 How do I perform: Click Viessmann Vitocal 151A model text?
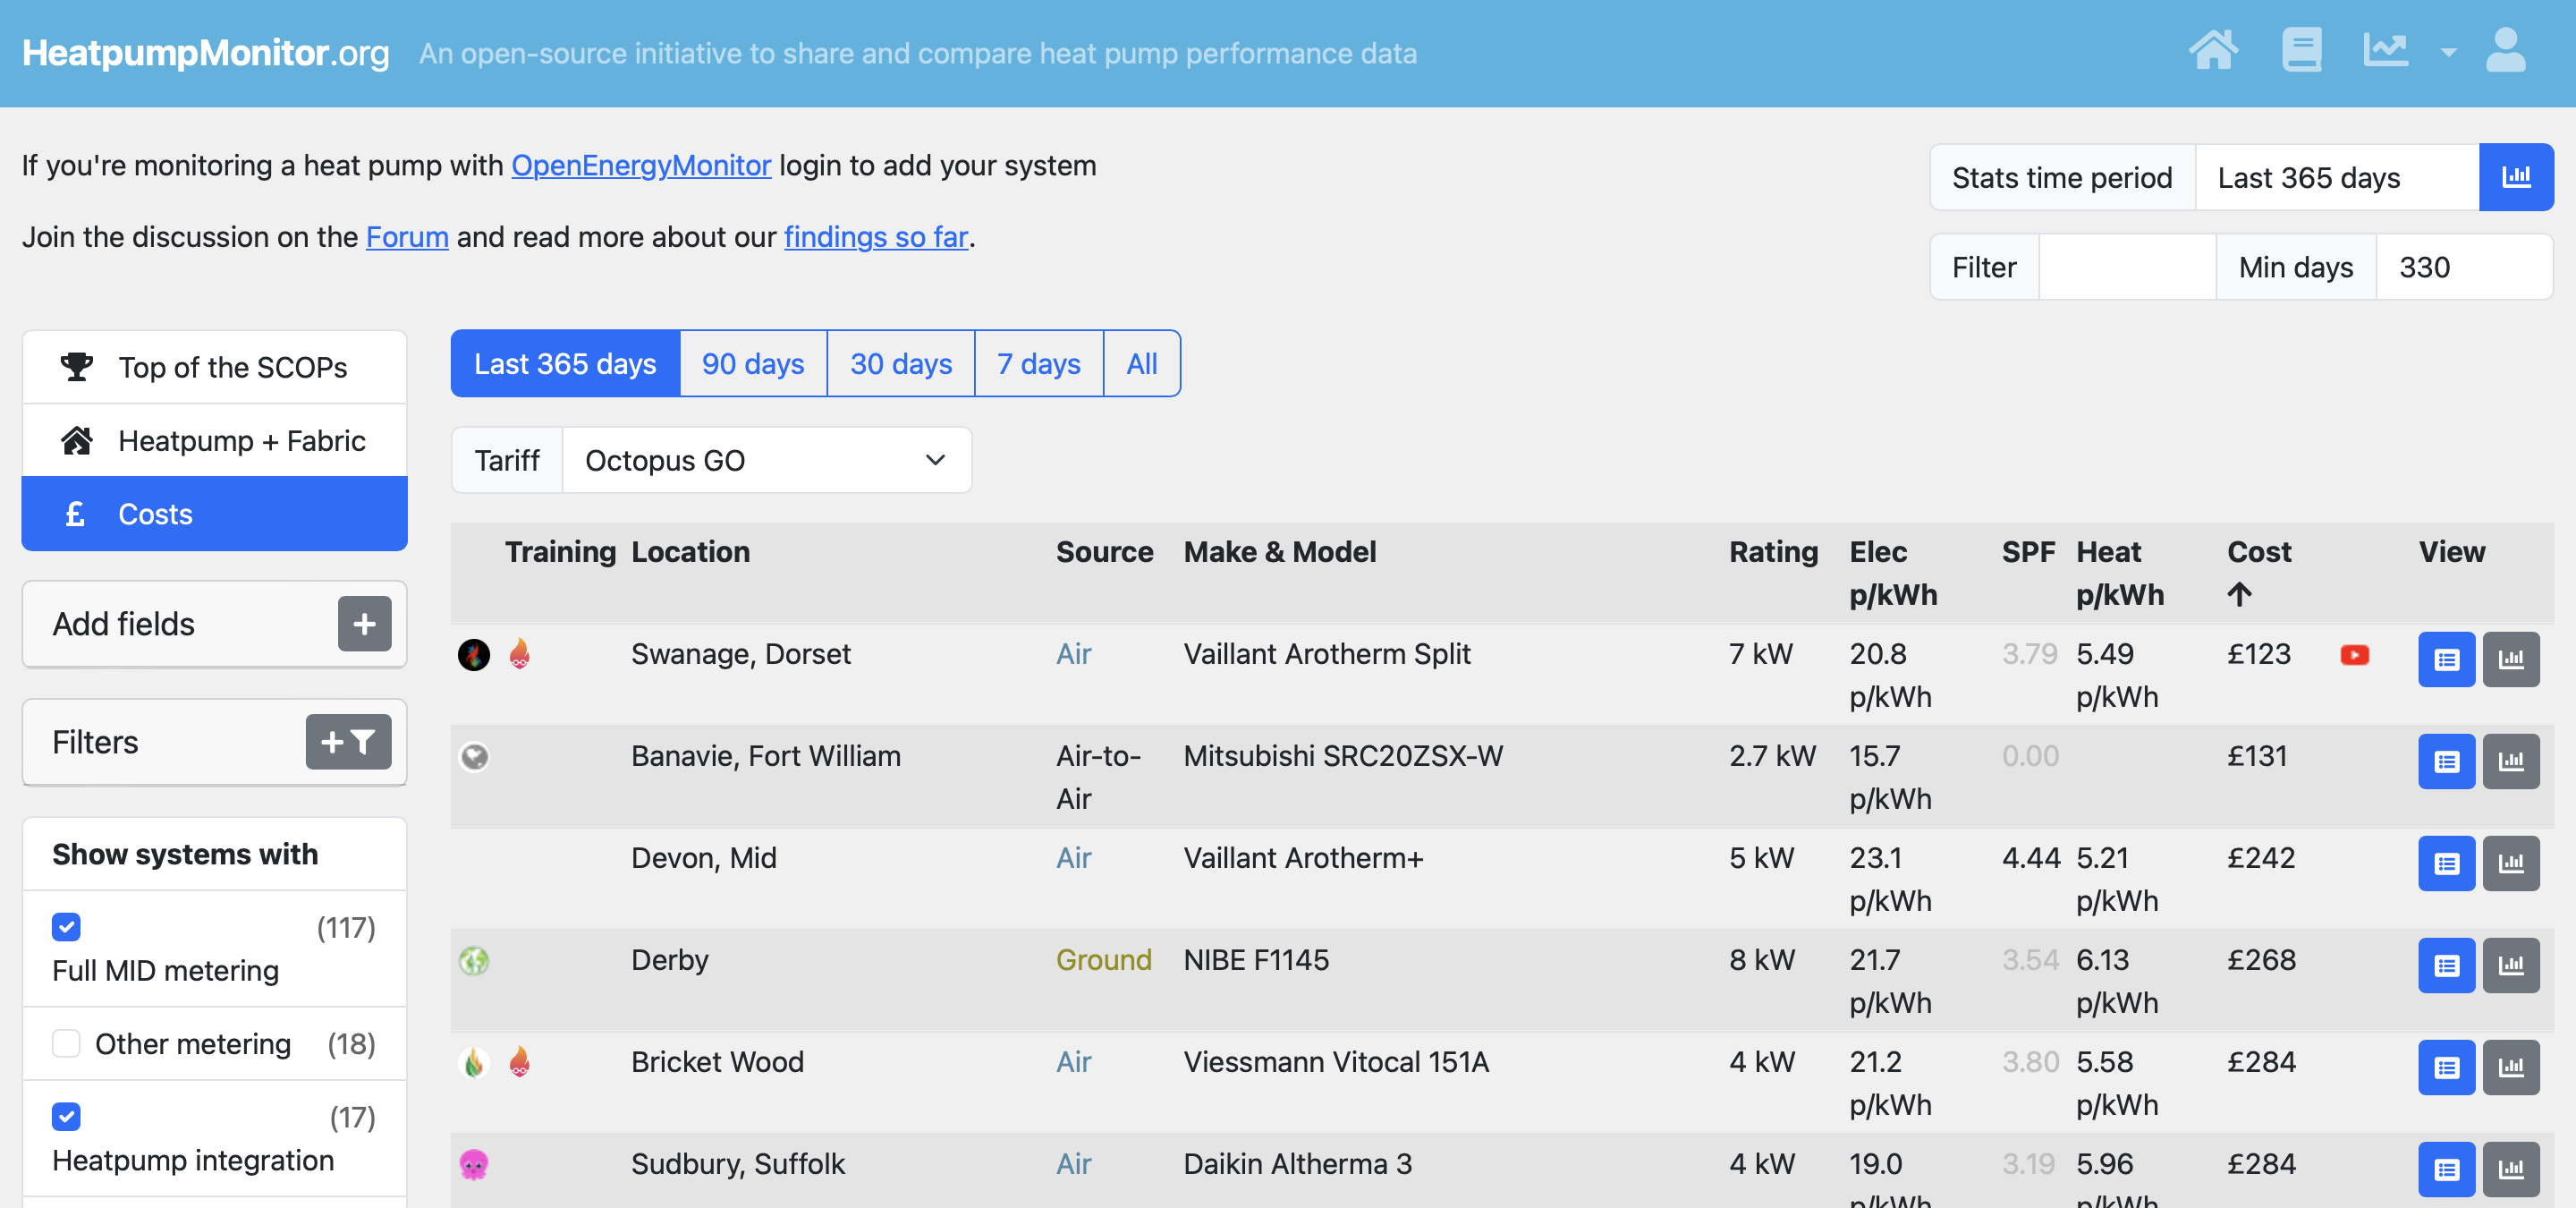pos(1336,1062)
